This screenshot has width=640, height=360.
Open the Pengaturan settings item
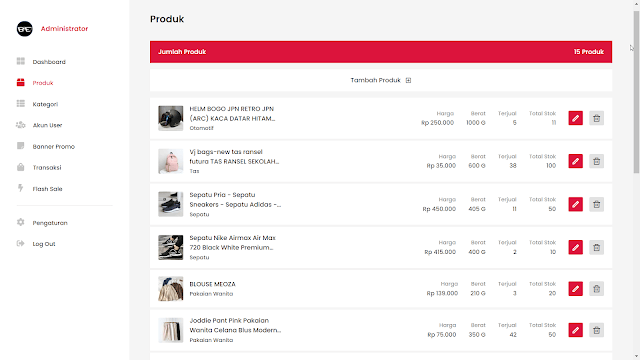pos(50,223)
